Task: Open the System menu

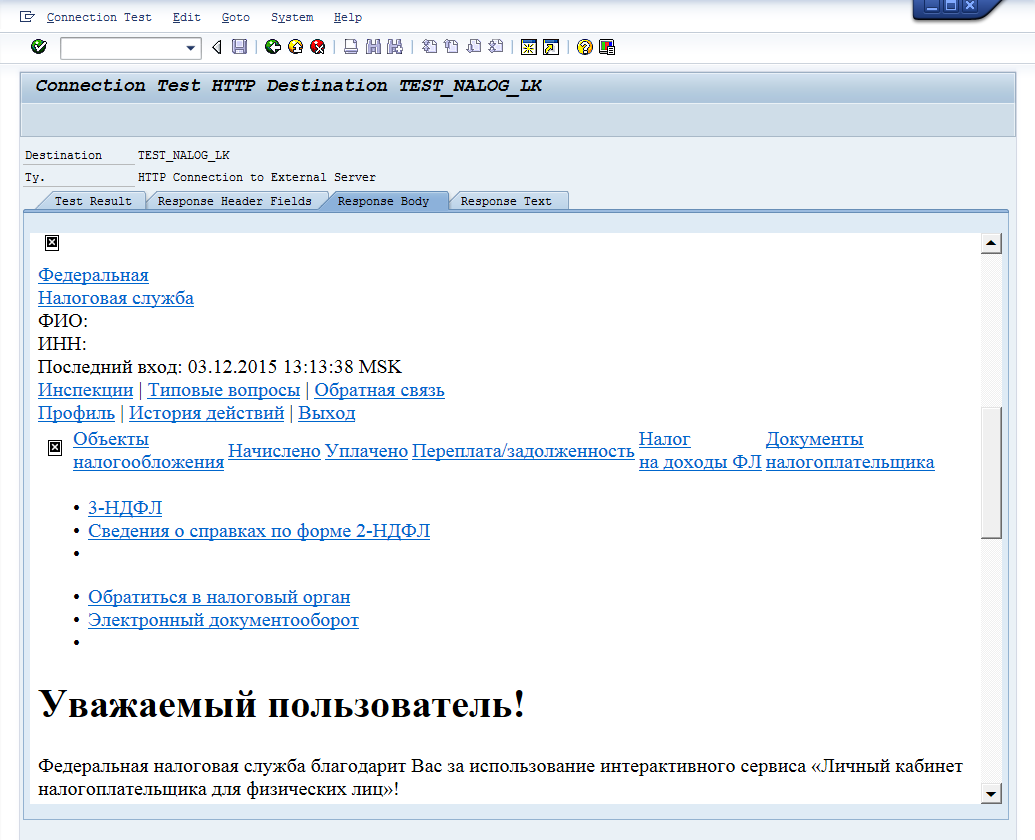Action: click(292, 17)
